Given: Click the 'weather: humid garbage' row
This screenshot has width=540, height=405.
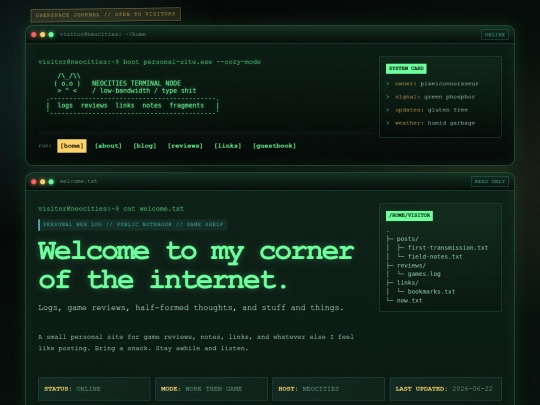Looking at the screenshot, I should click(430, 123).
